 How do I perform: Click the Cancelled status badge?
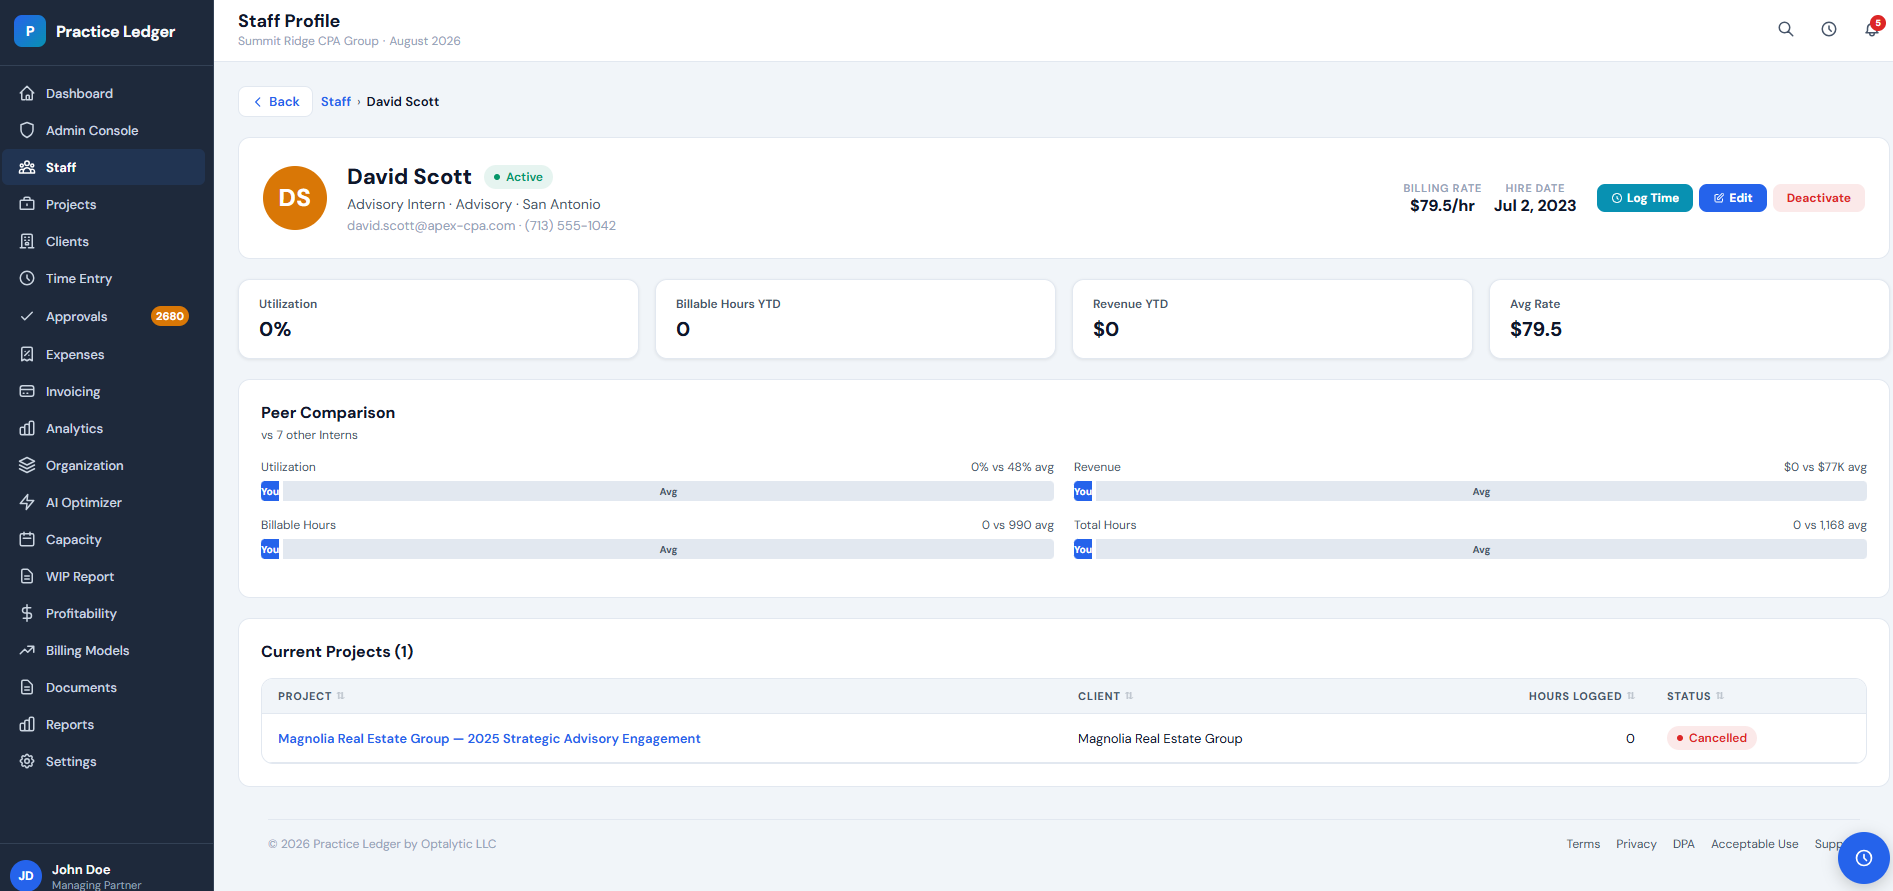1711,738
